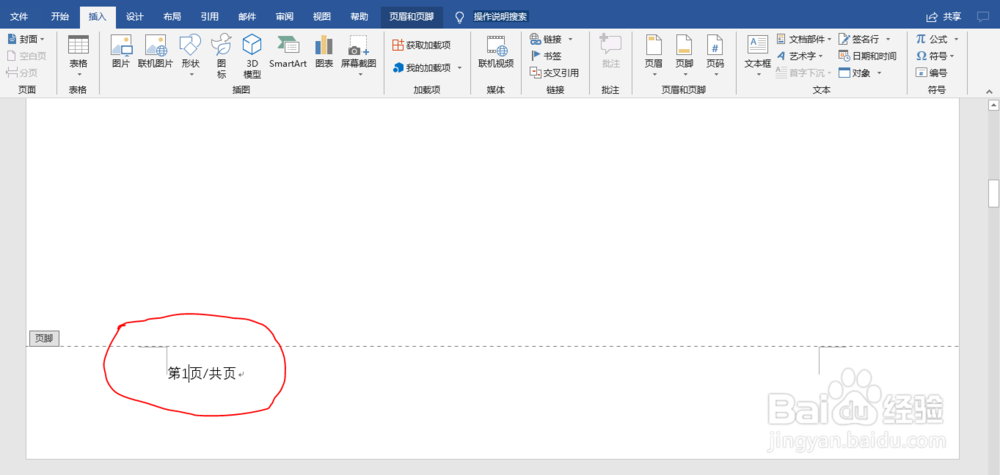
Task: Open SmartArt graphic dialog
Action: 288,52
